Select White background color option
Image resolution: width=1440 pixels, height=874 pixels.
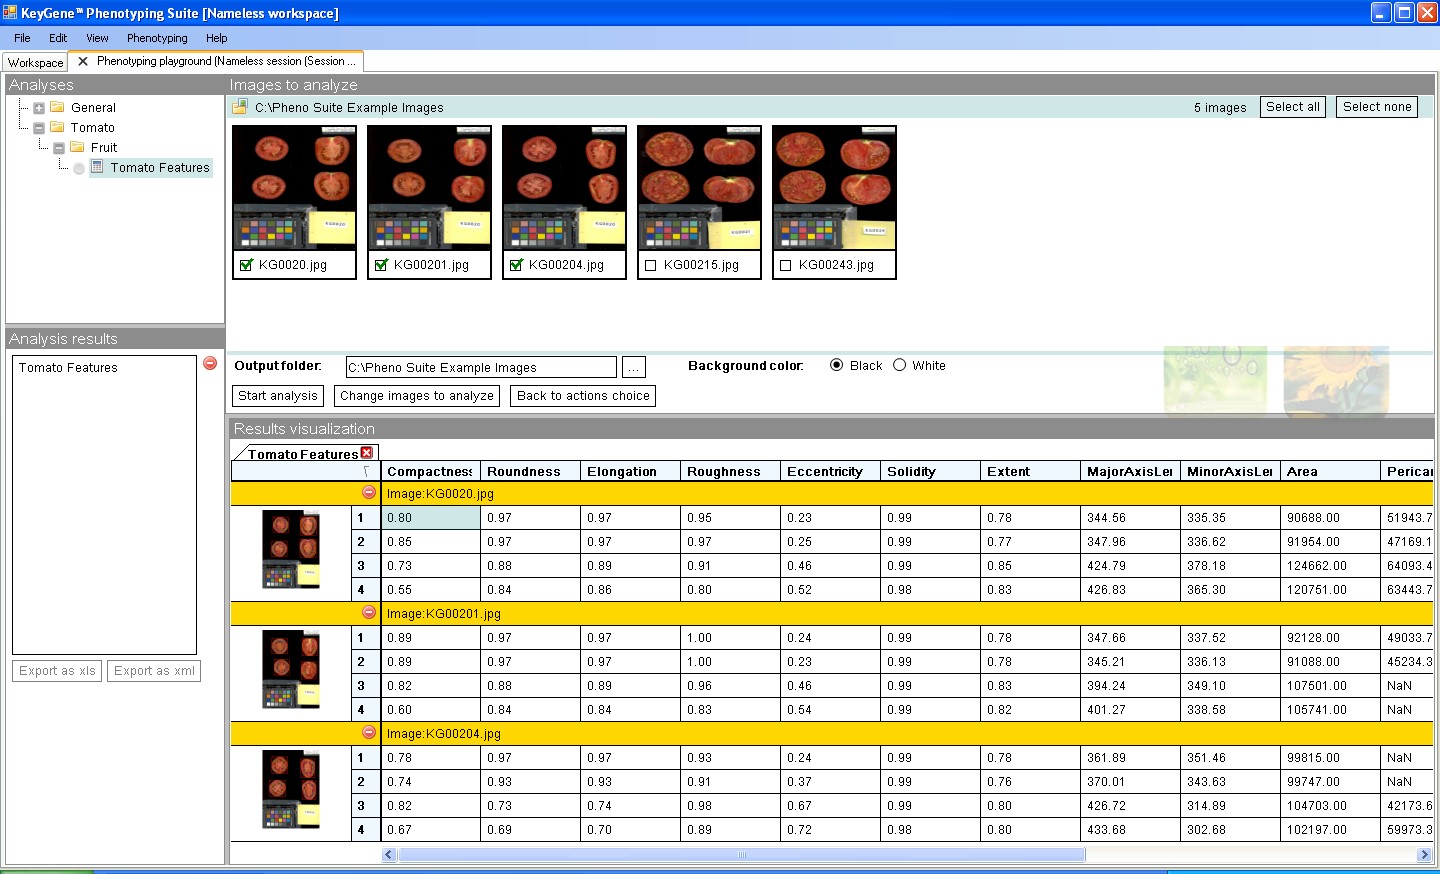pos(900,365)
